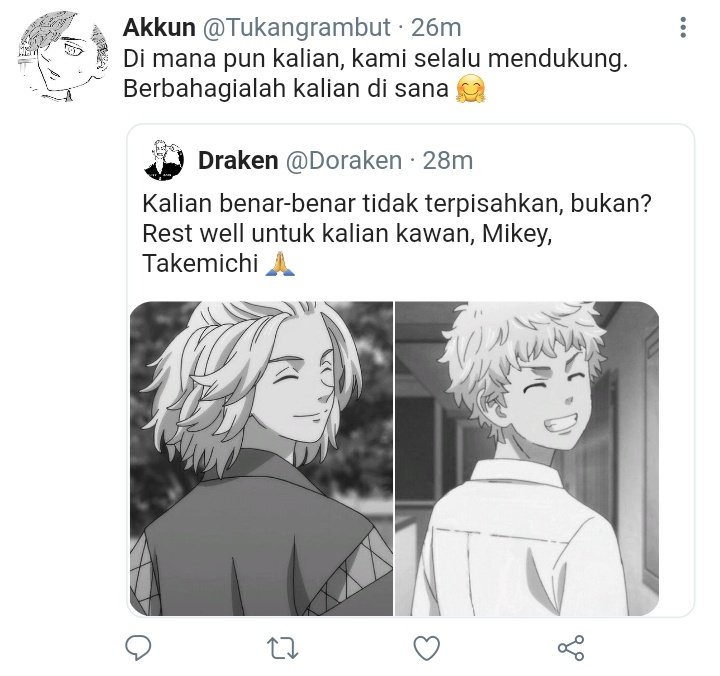Open quoted tweet text about Mikey, Takemichi

pos(397,234)
